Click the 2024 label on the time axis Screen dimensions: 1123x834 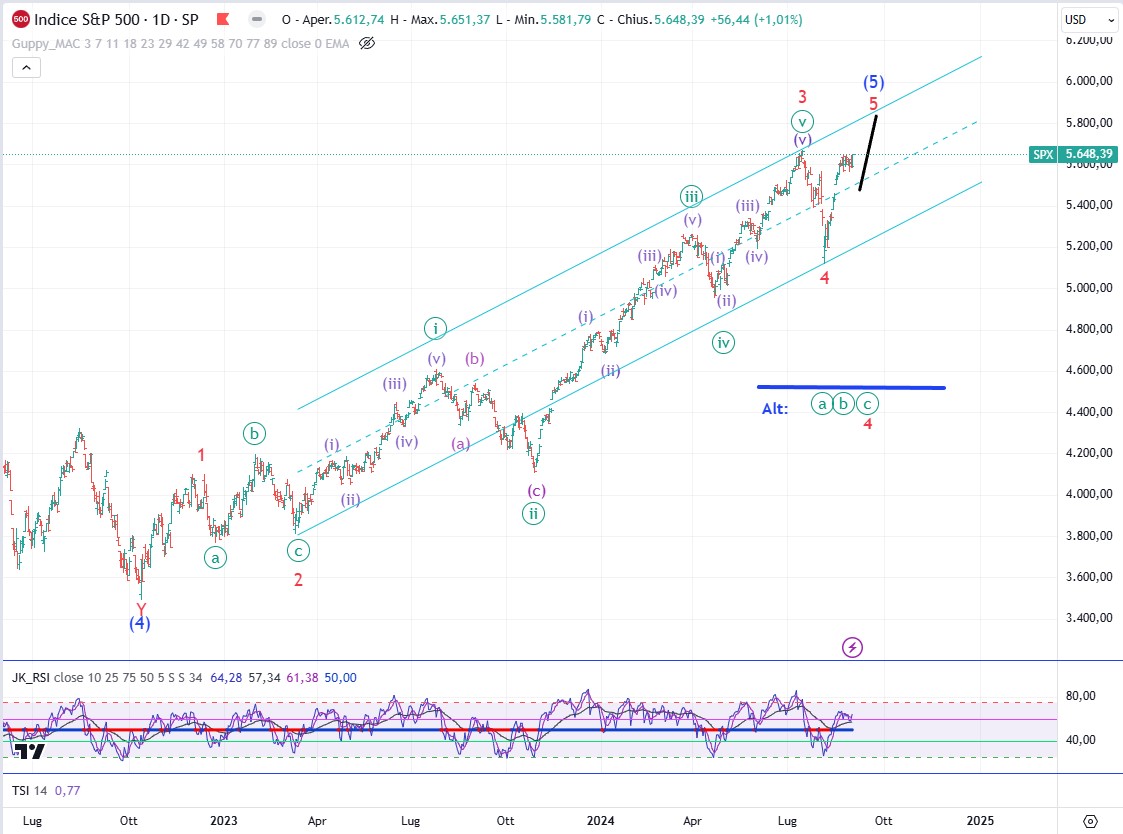600,821
